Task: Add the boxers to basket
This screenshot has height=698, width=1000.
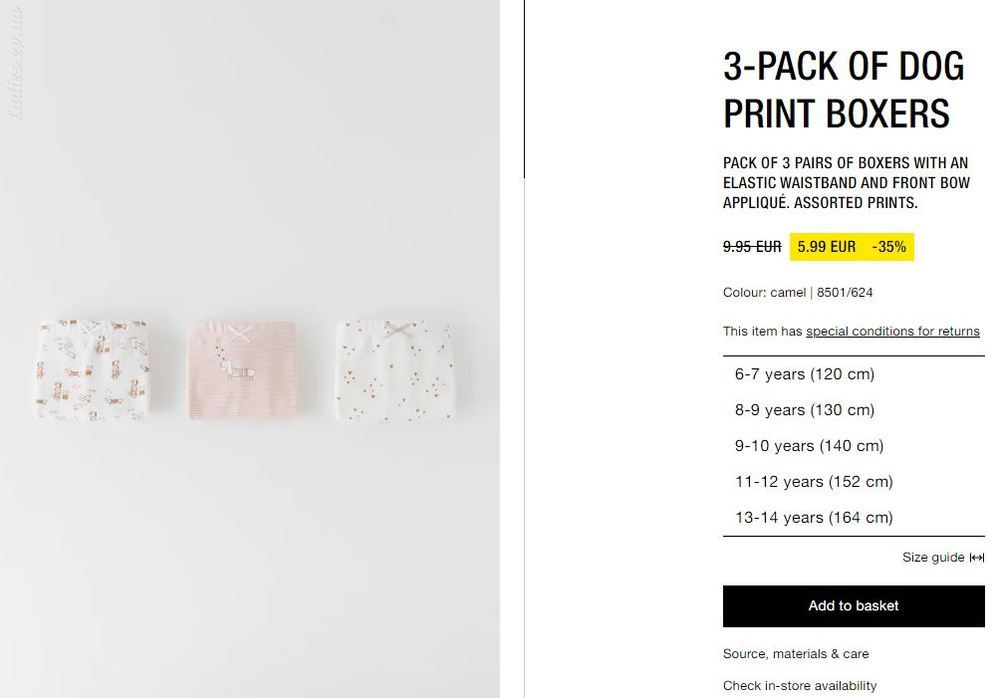Action: [x=853, y=606]
